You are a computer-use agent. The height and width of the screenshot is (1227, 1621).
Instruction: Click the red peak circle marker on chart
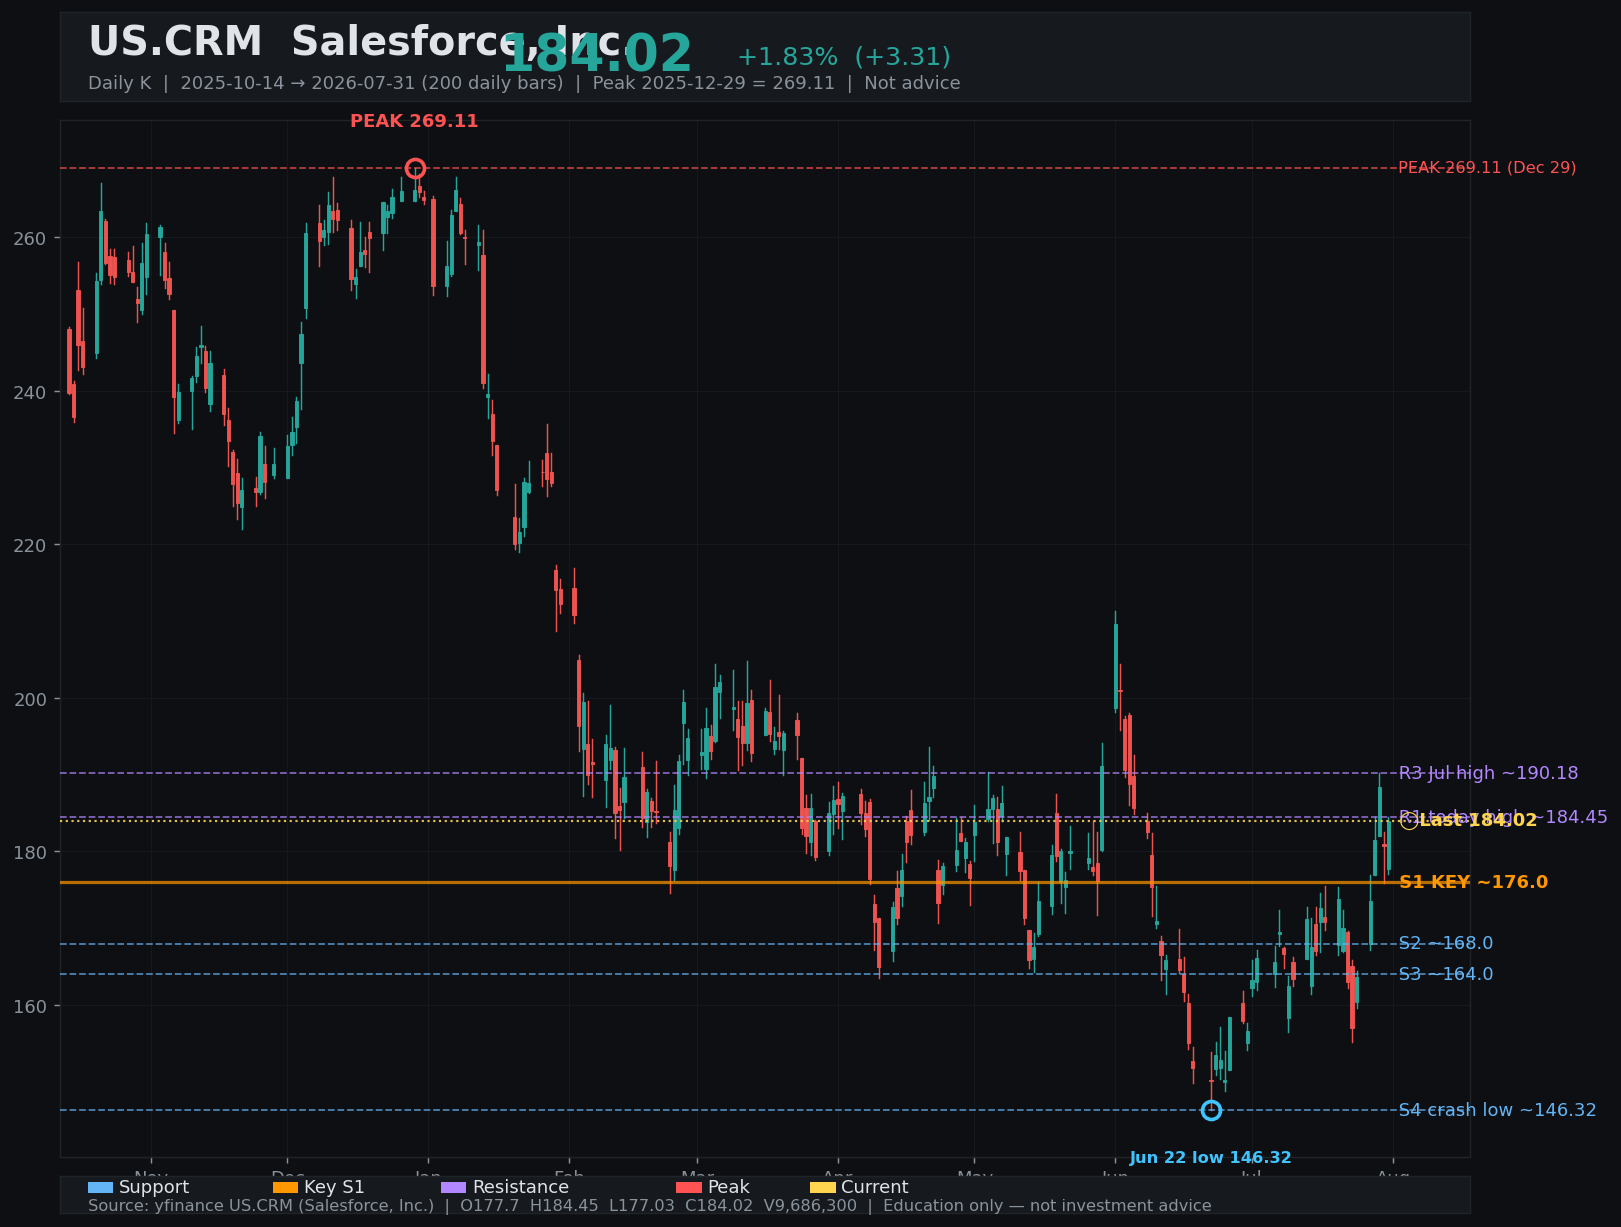click(415, 168)
